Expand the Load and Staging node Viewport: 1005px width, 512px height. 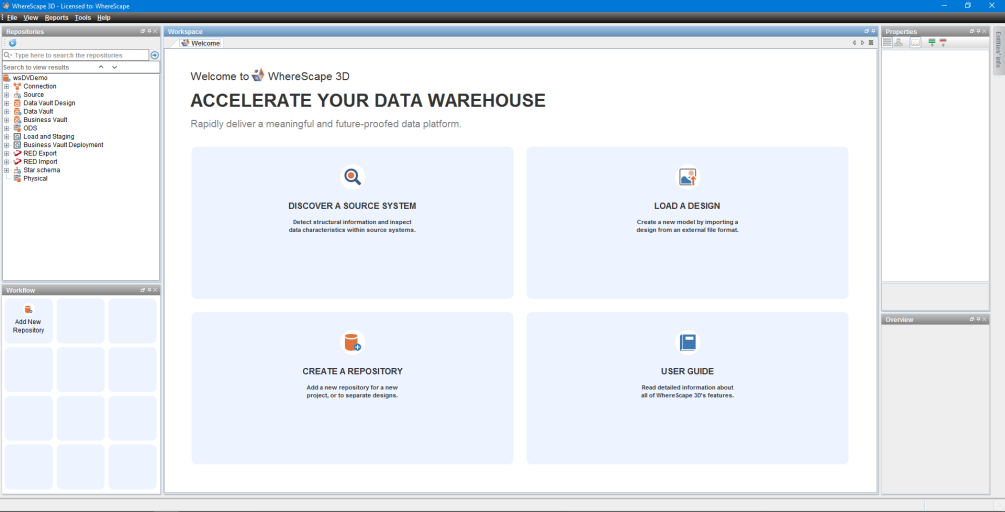click(6, 136)
